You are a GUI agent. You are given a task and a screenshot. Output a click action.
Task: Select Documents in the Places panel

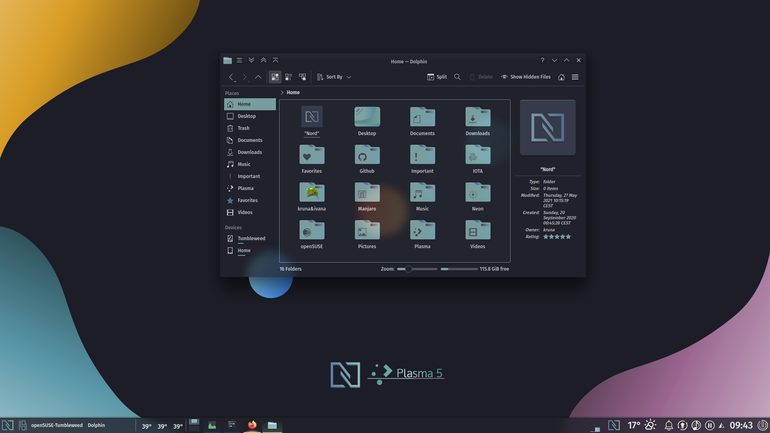[x=250, y=140]
